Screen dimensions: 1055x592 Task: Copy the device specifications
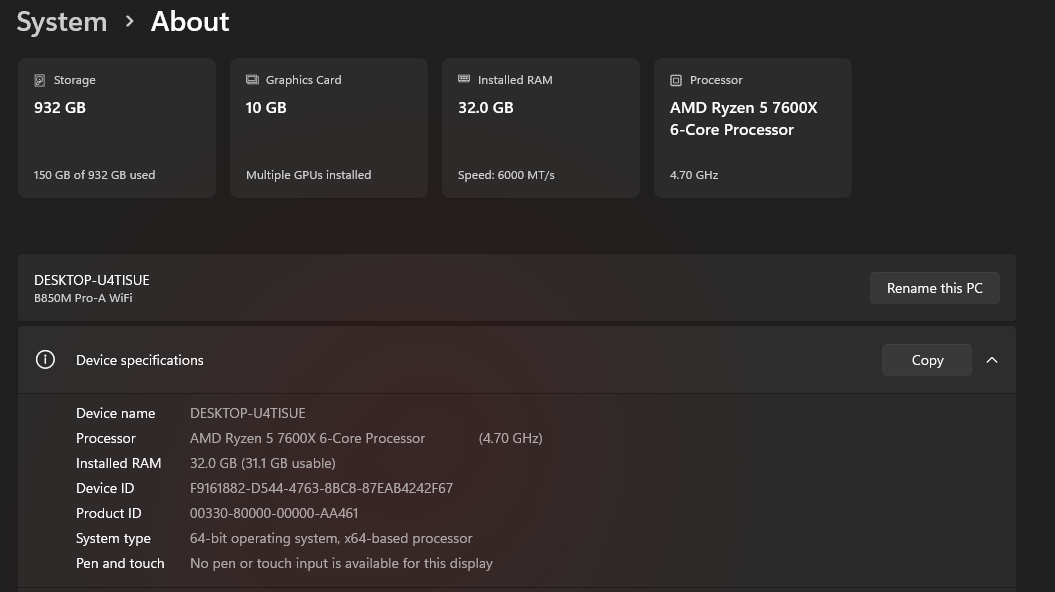point(926,360)
